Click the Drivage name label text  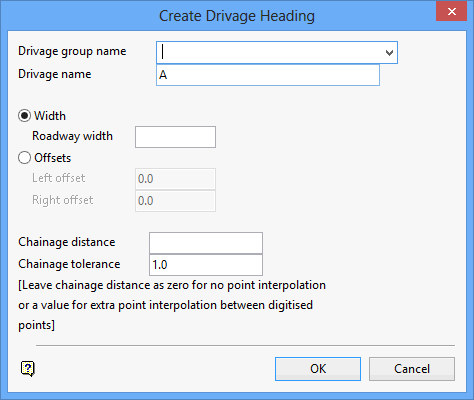55,74
